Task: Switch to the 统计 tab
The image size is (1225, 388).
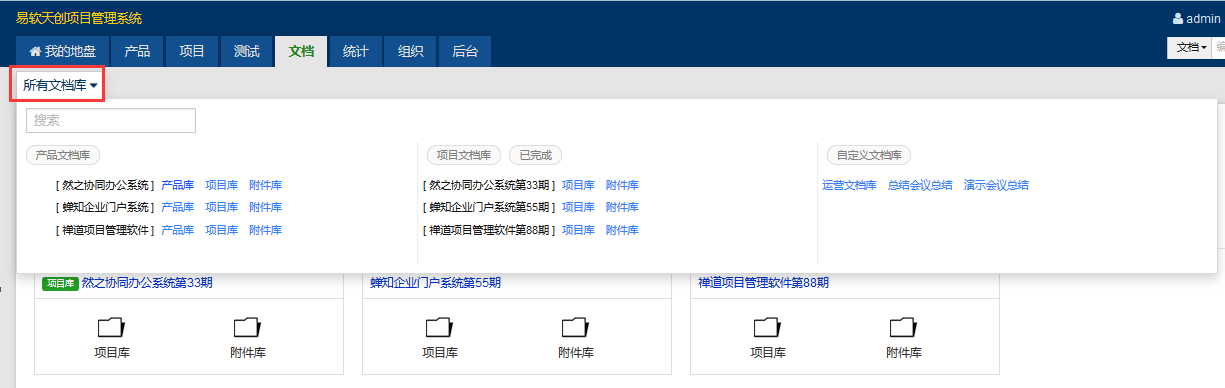Action: point(355,51)
